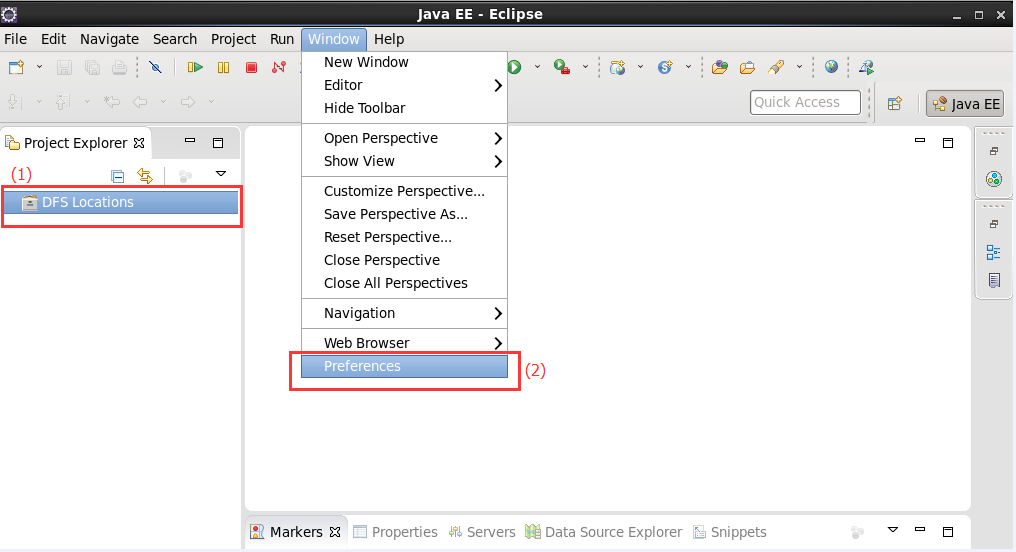Choose Close All Perspectives menu entry

[x=404, y=283]
